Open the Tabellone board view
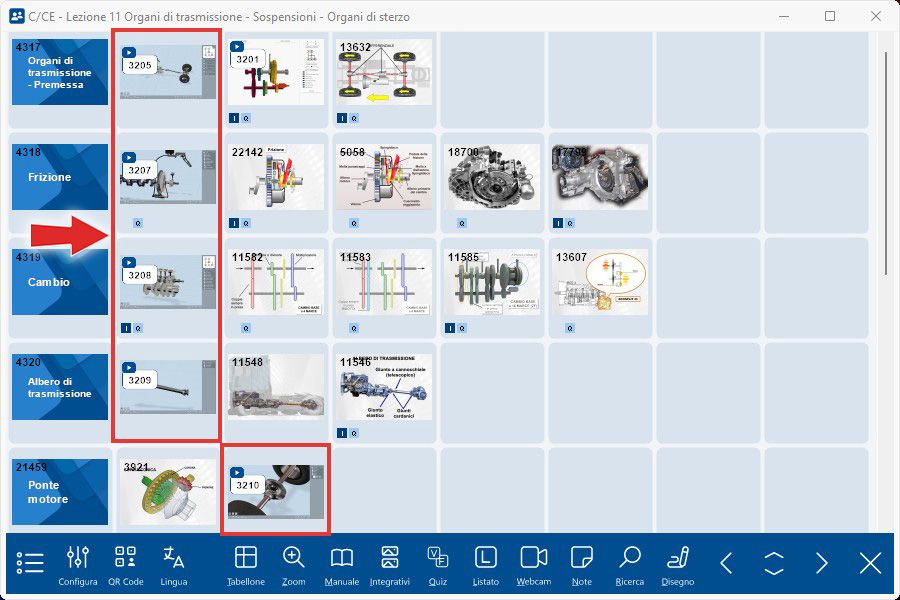The height and width of the screenshot is (600, 900). point(245,564)
